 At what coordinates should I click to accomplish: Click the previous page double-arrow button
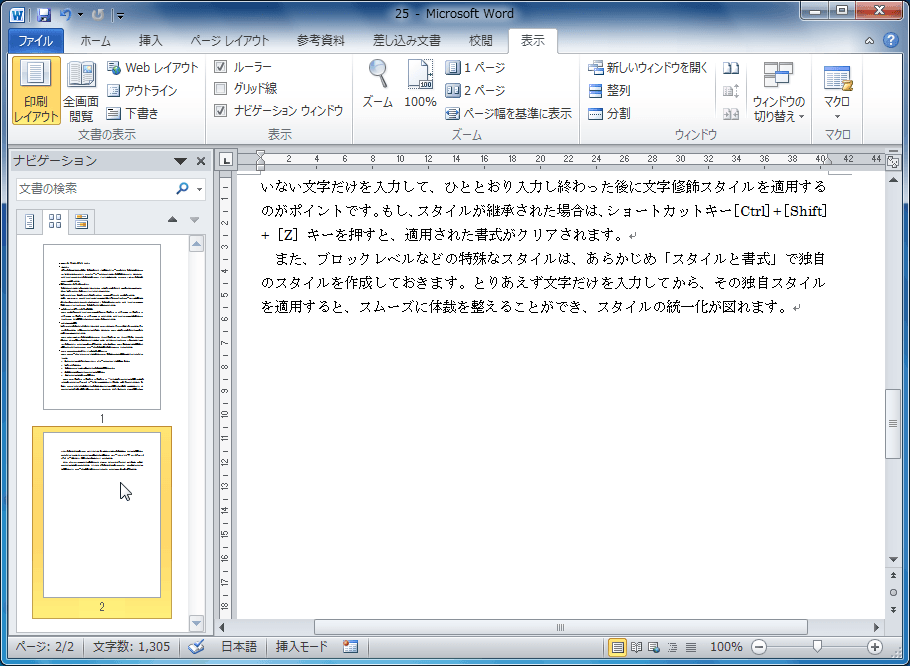pos(893,575)
